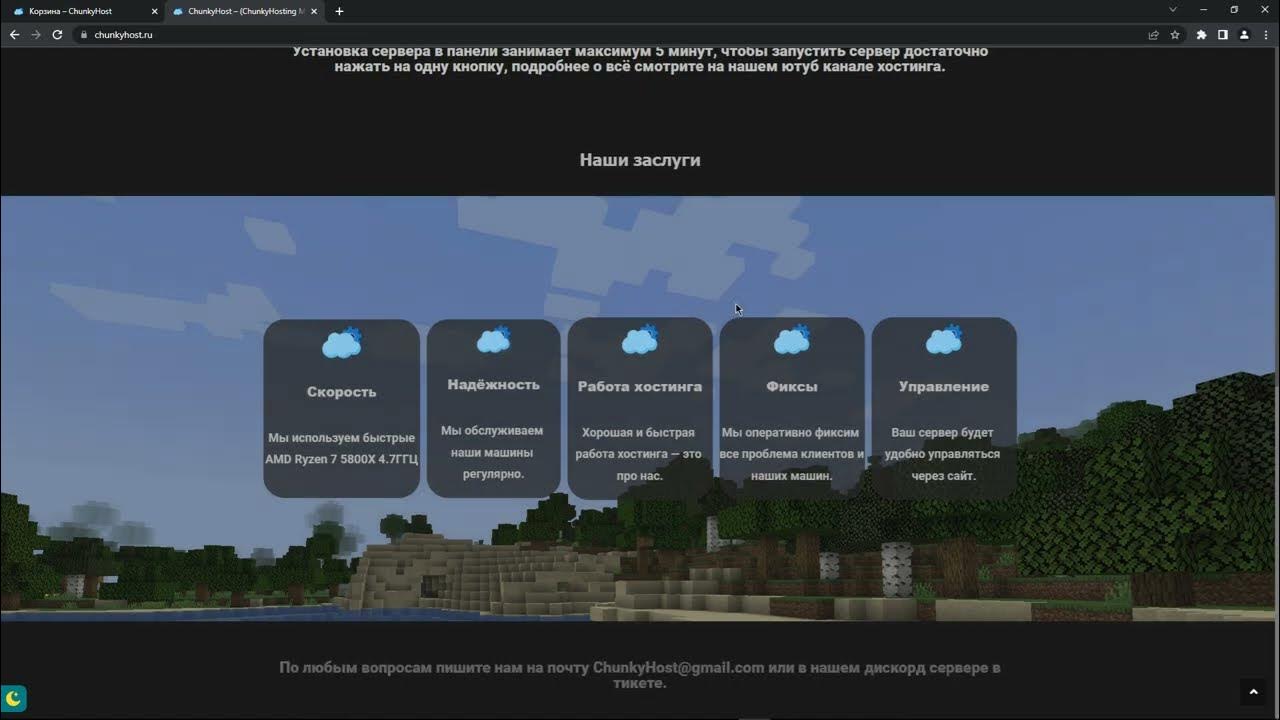
Task: Click the cloud icon above Работа хостинга
Action: (640, 341)
